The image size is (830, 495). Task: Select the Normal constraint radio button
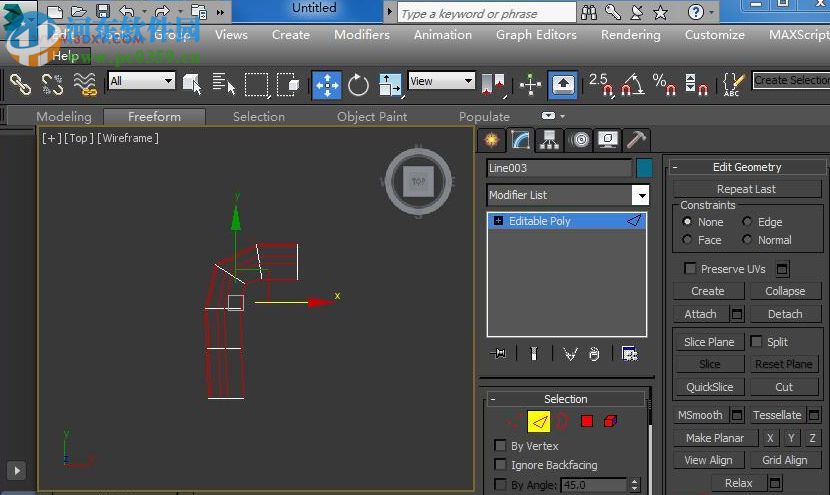point(747,239)
